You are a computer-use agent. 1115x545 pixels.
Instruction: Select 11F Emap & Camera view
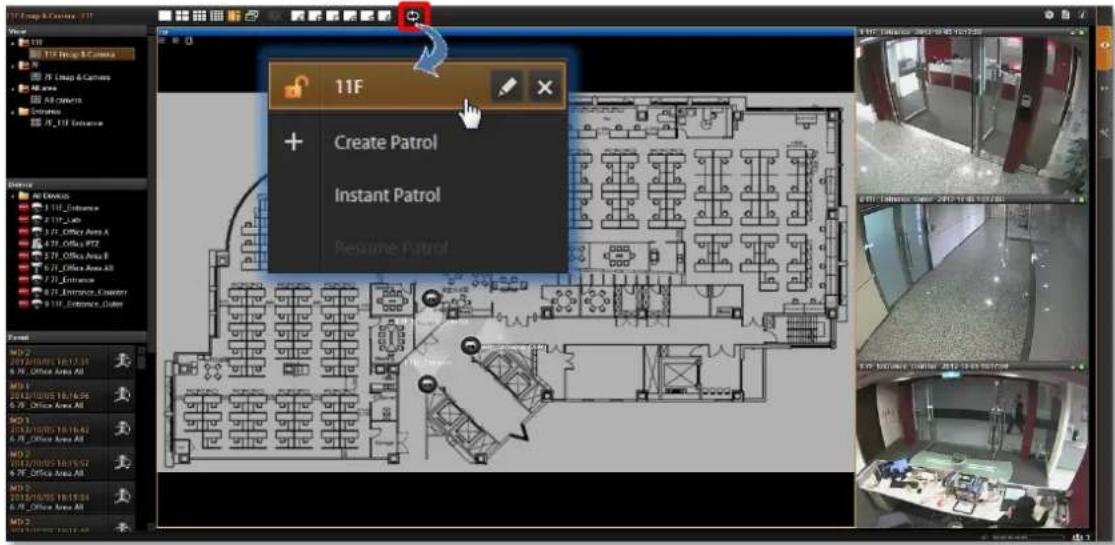coord(80,53)
